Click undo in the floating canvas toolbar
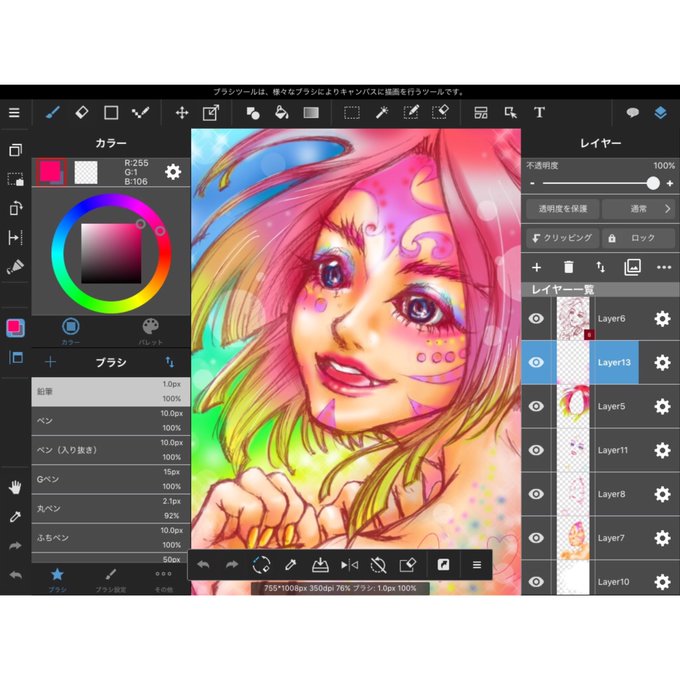The image size is (680, 680). click(203, 565)
